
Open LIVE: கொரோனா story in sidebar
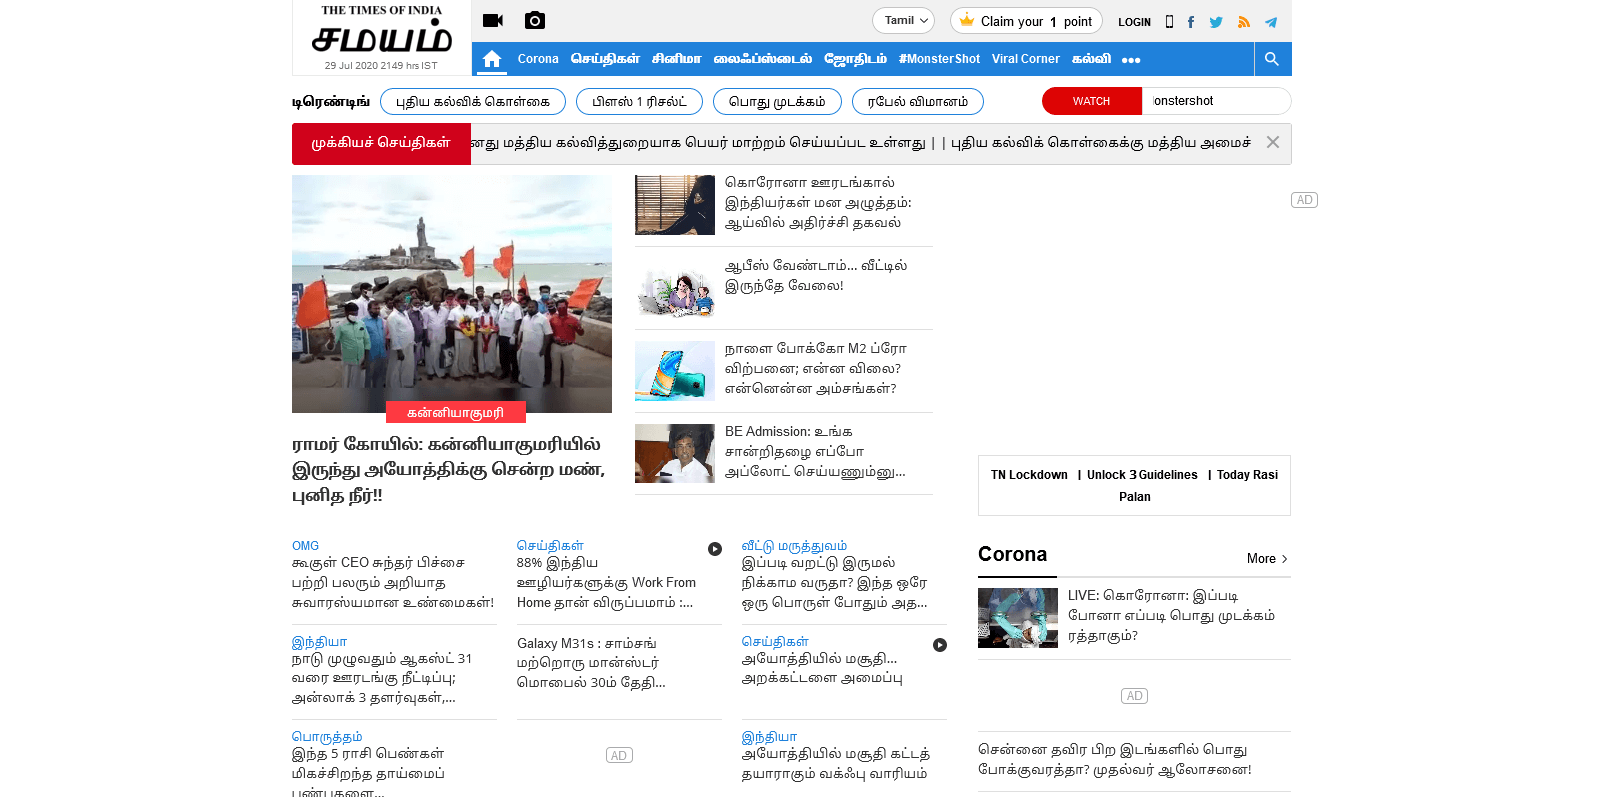[1171, 616]
